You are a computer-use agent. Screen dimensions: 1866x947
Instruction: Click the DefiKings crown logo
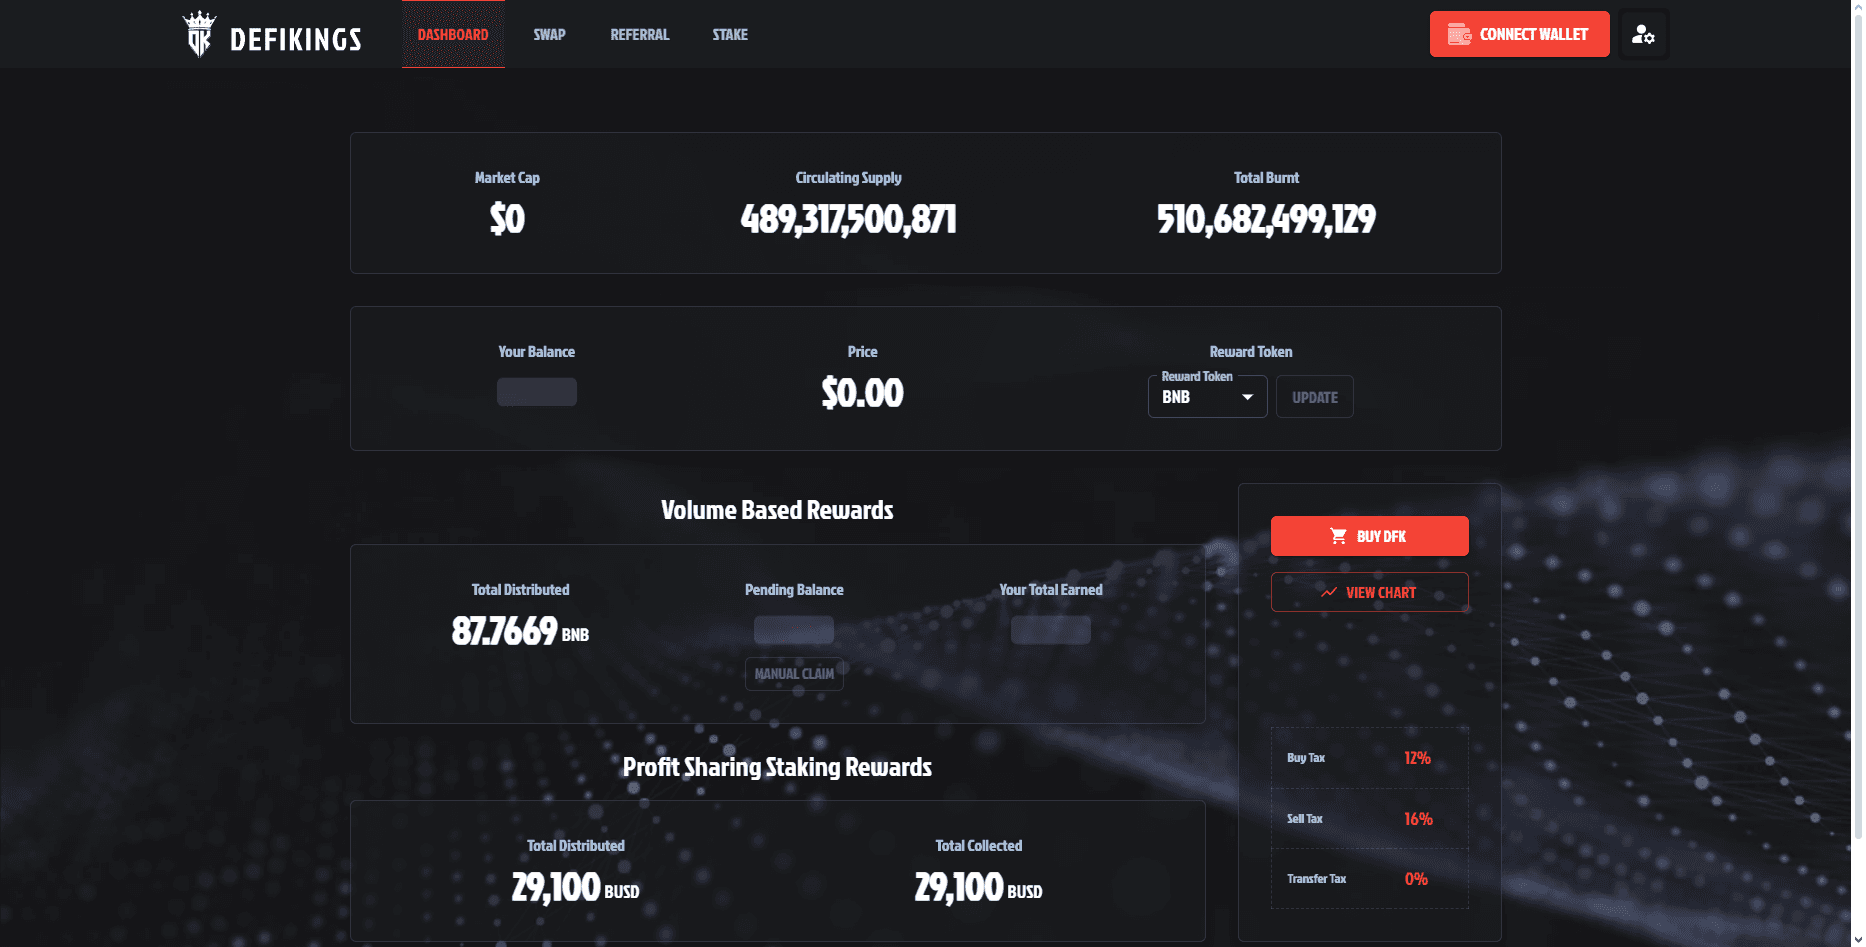199,34
